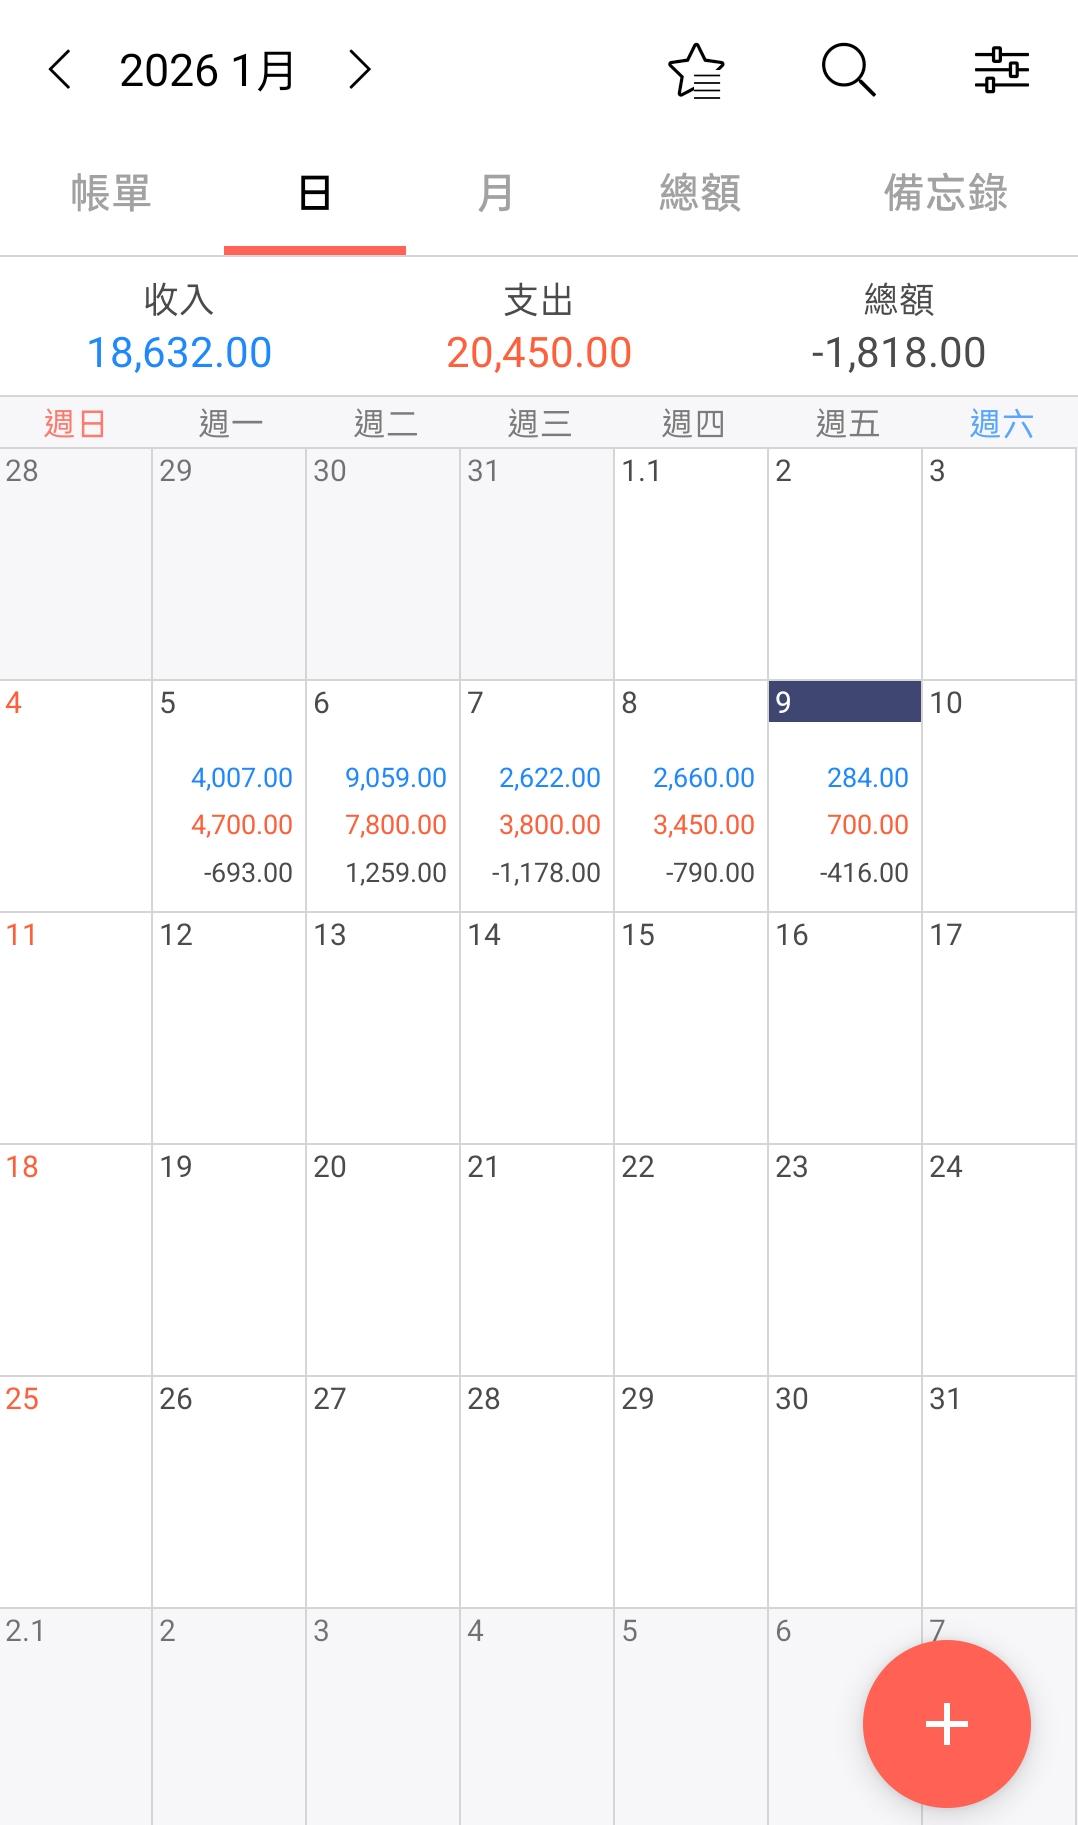The image size is (1078, 1825).
Task: Select Saturday the 10th cell
Action: [x=999, y=796]
